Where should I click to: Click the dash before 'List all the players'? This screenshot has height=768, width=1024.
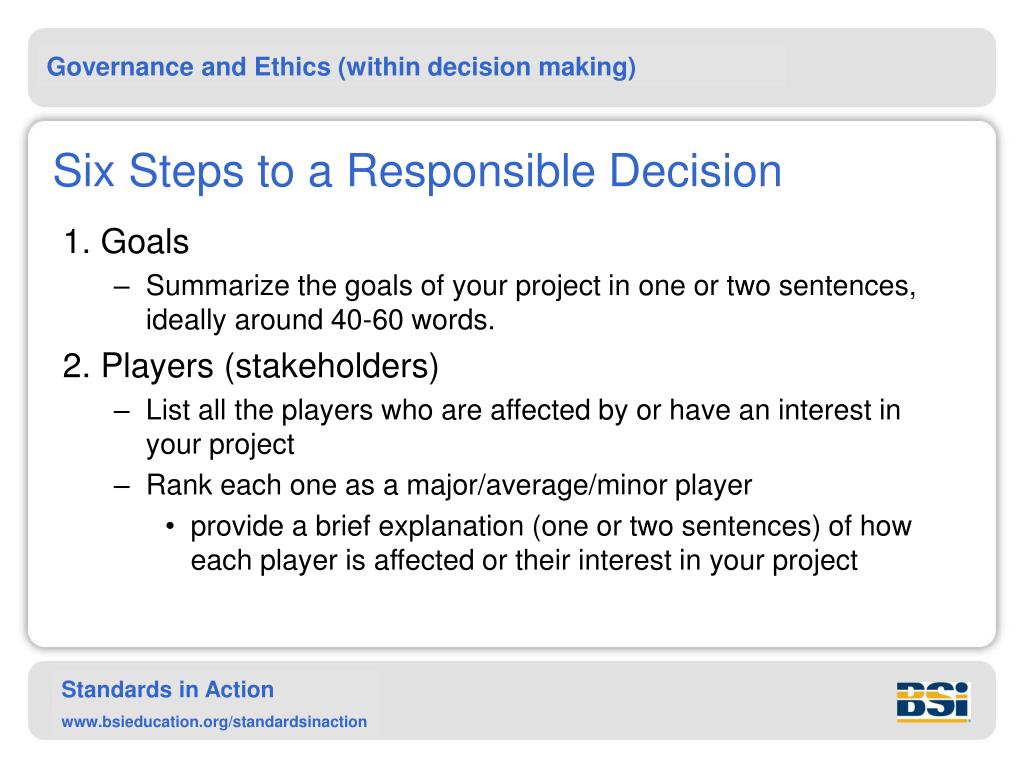tap(121, 411)
